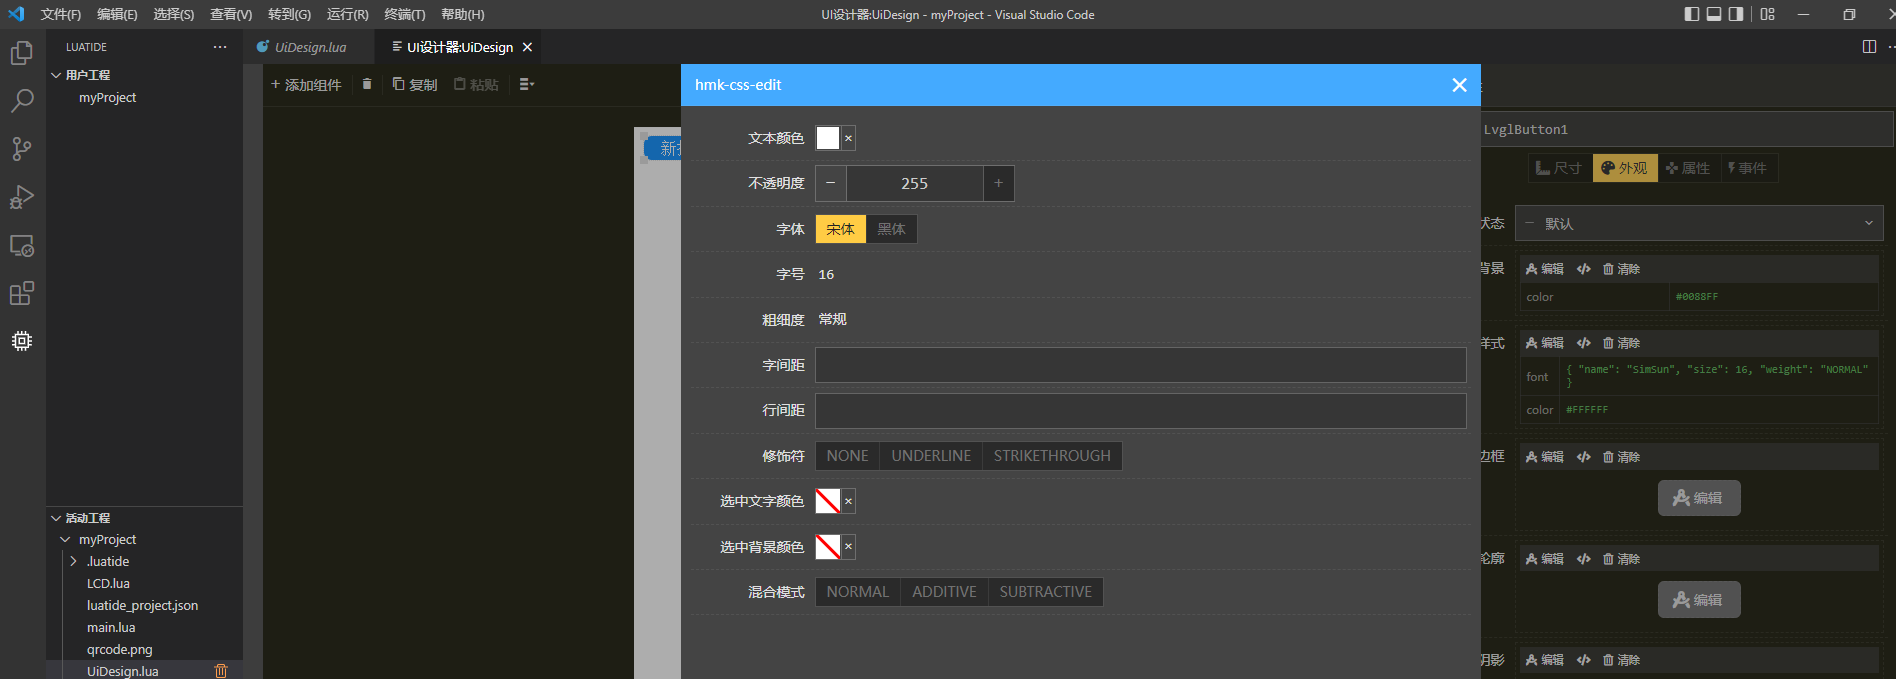Click the 粘贴 paste button in toolbar

coord(476,85)
